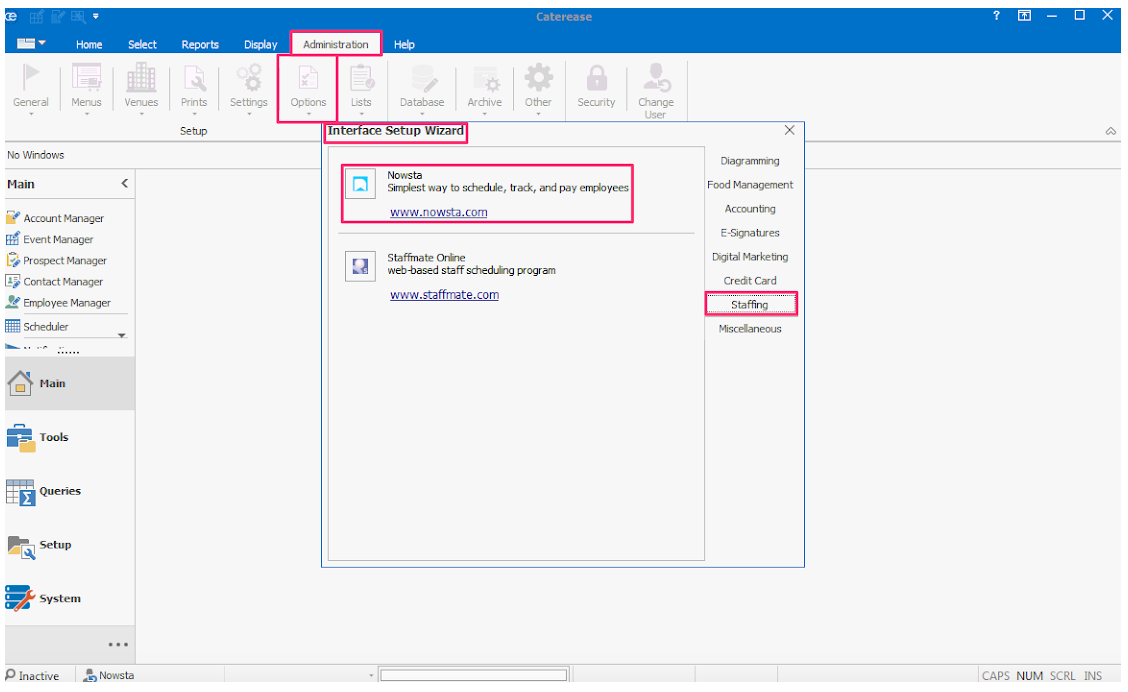This screenshot has width=1128, height=692.
Task: Select Staffing category in wizard
Action: pos(750,304)
